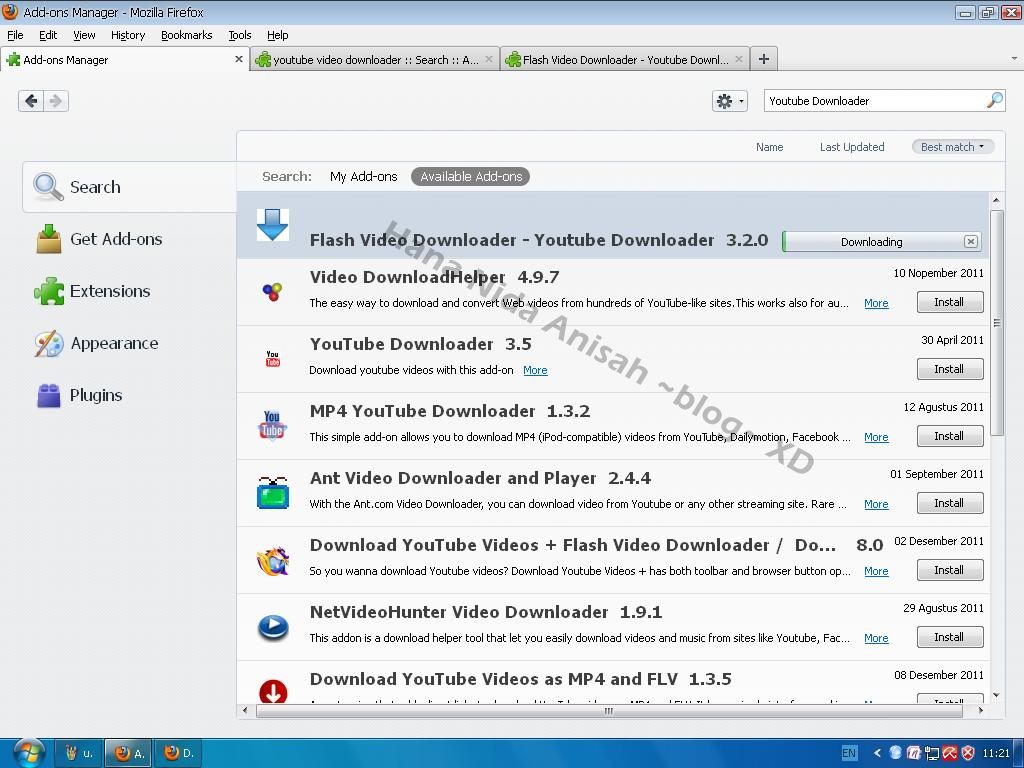Click the NetVideoHunter play icon

272,627
